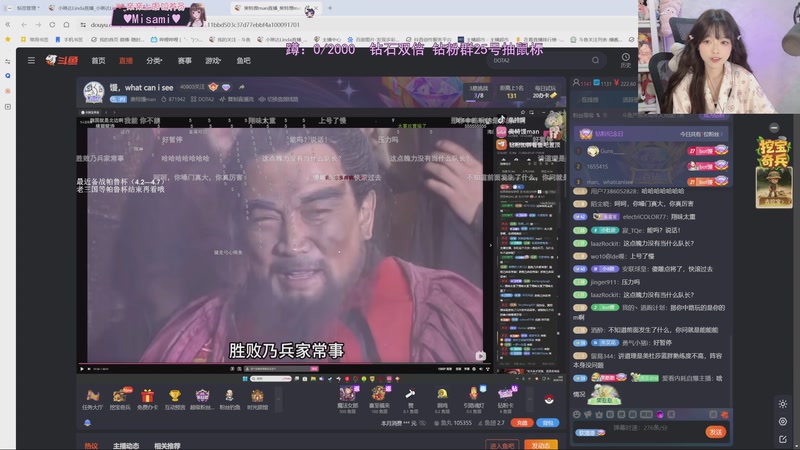Open the 每日成玩 20办卡 panel
This screenshot has height=450, width=800.
pos(545,92)
